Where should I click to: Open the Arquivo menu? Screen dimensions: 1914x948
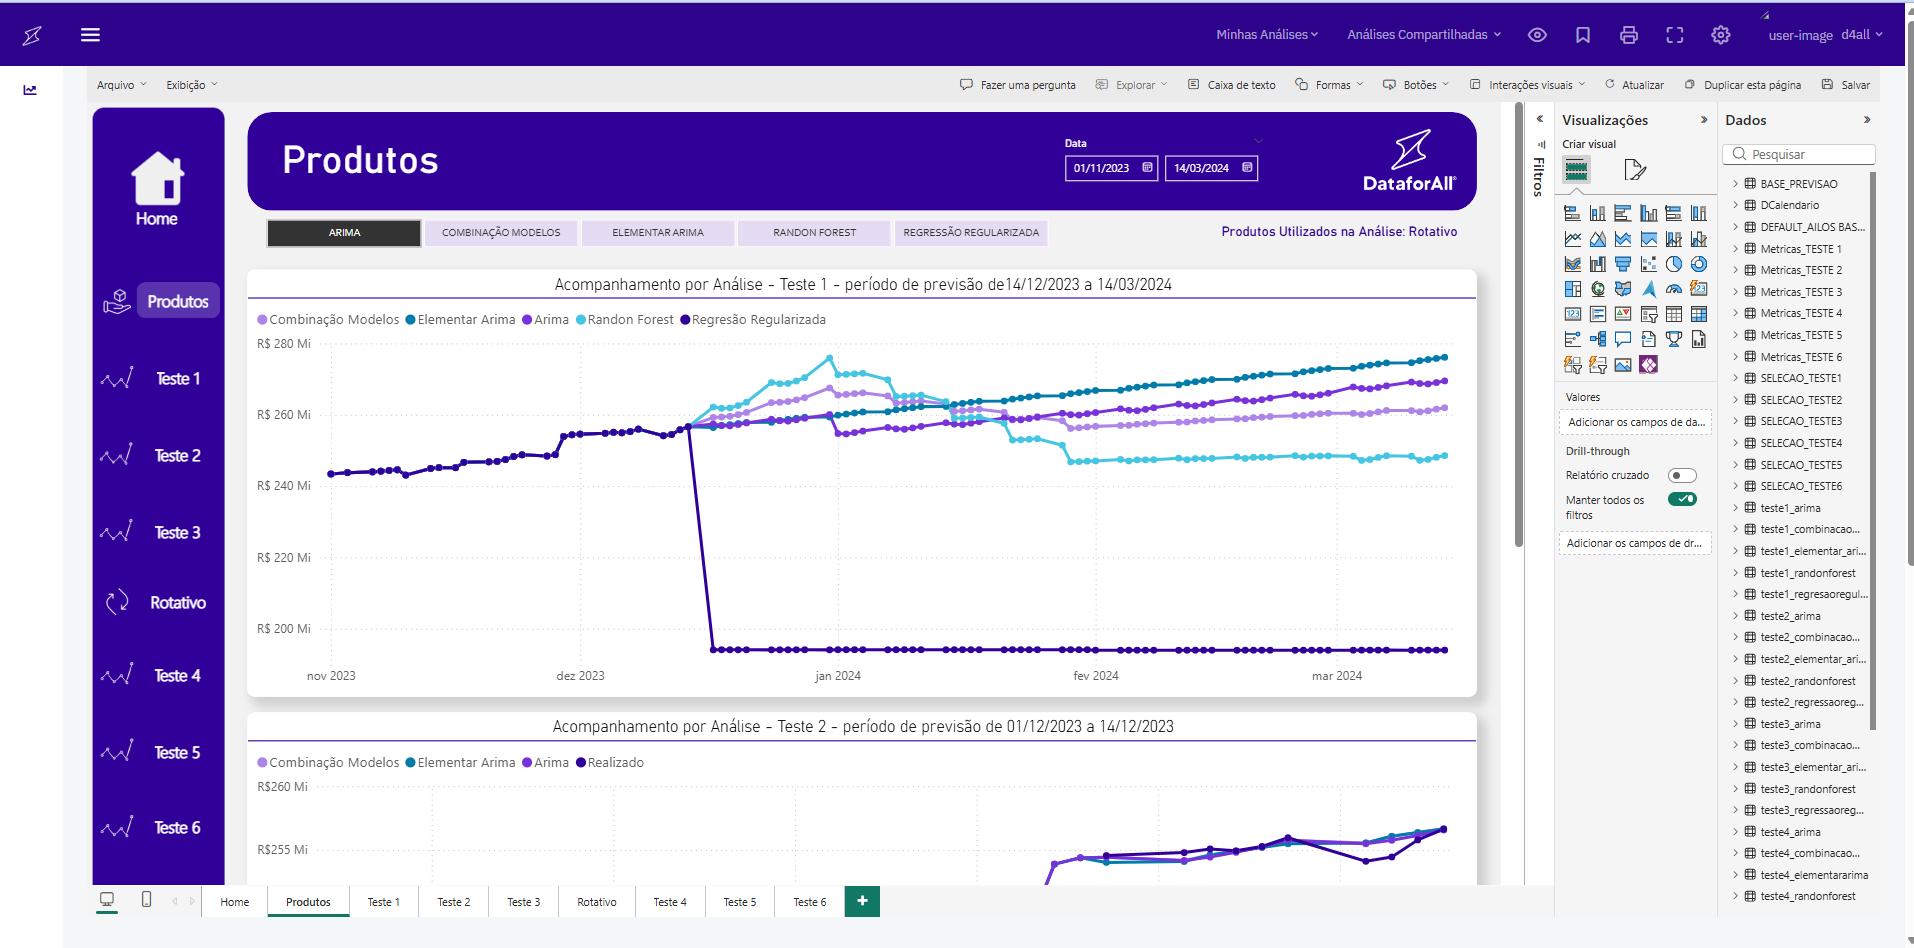pos(121,85)
